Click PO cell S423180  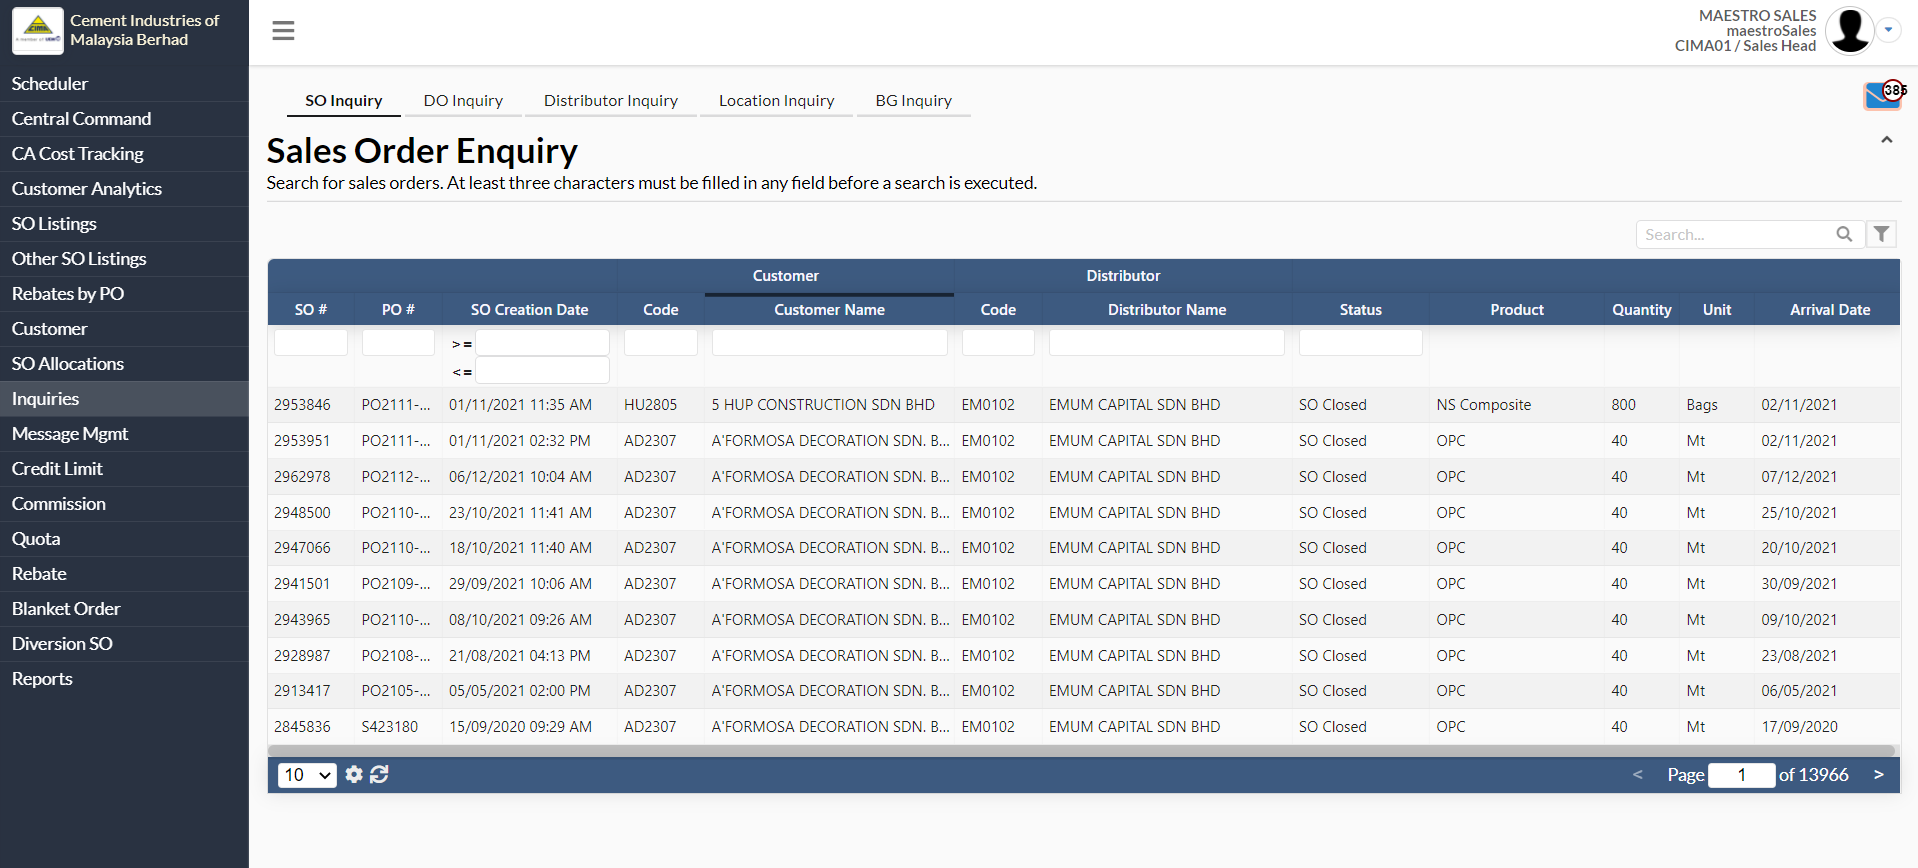(390, 727)
